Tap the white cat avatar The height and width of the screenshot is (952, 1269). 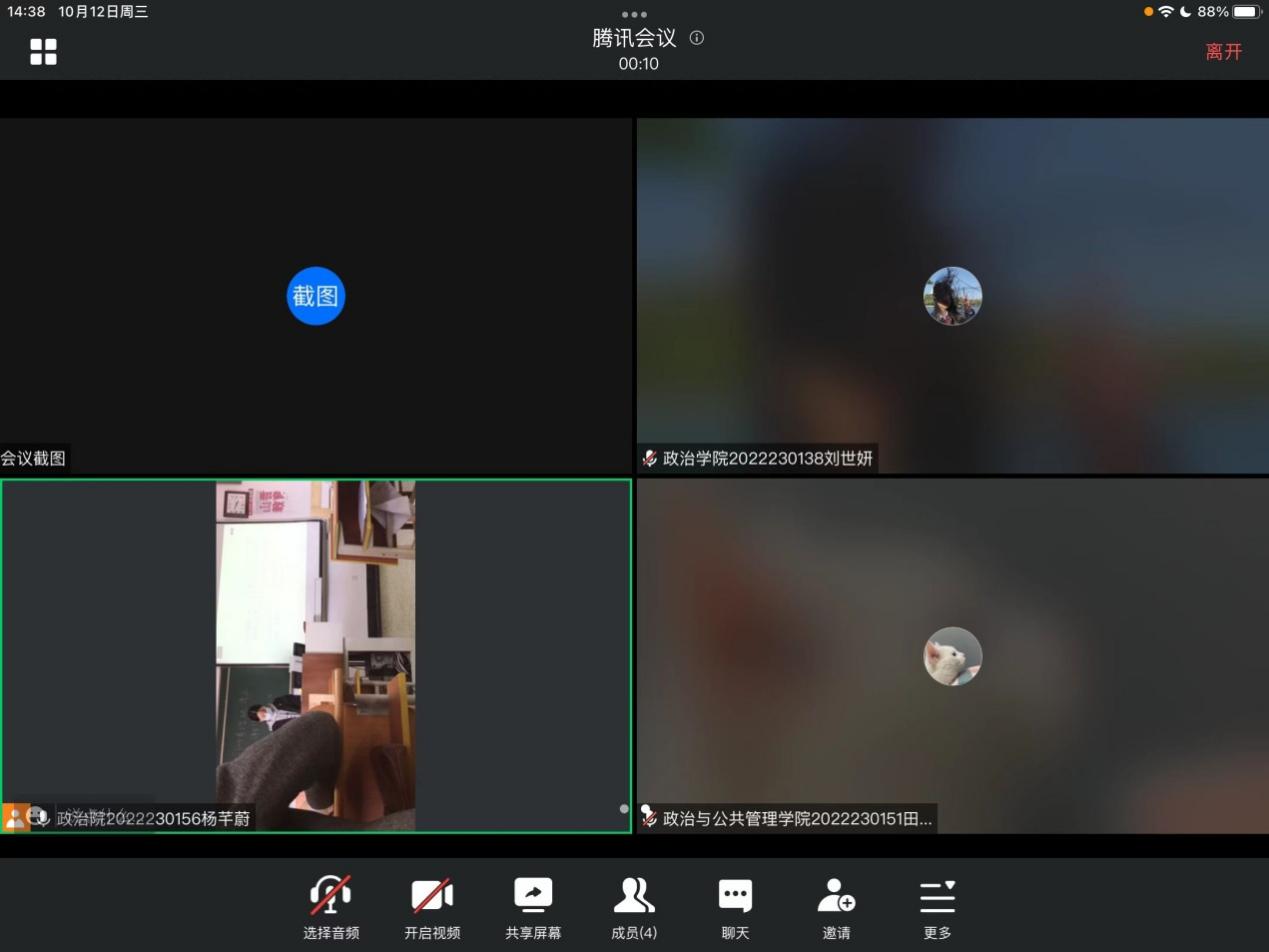(952, 656)
